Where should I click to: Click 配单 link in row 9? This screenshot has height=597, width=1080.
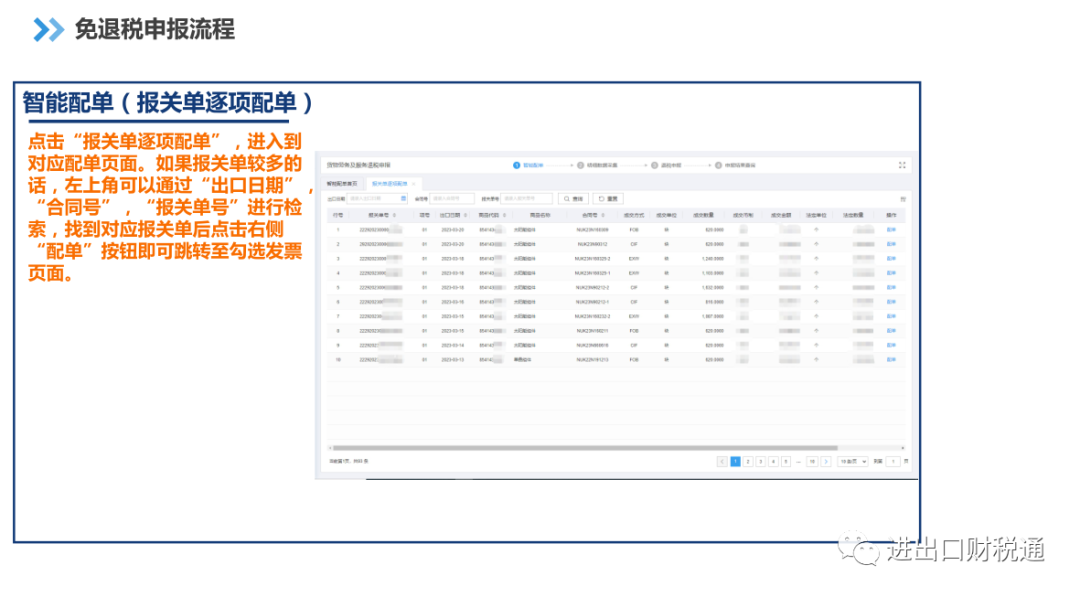pyautogui.click(x=891, y=346)
